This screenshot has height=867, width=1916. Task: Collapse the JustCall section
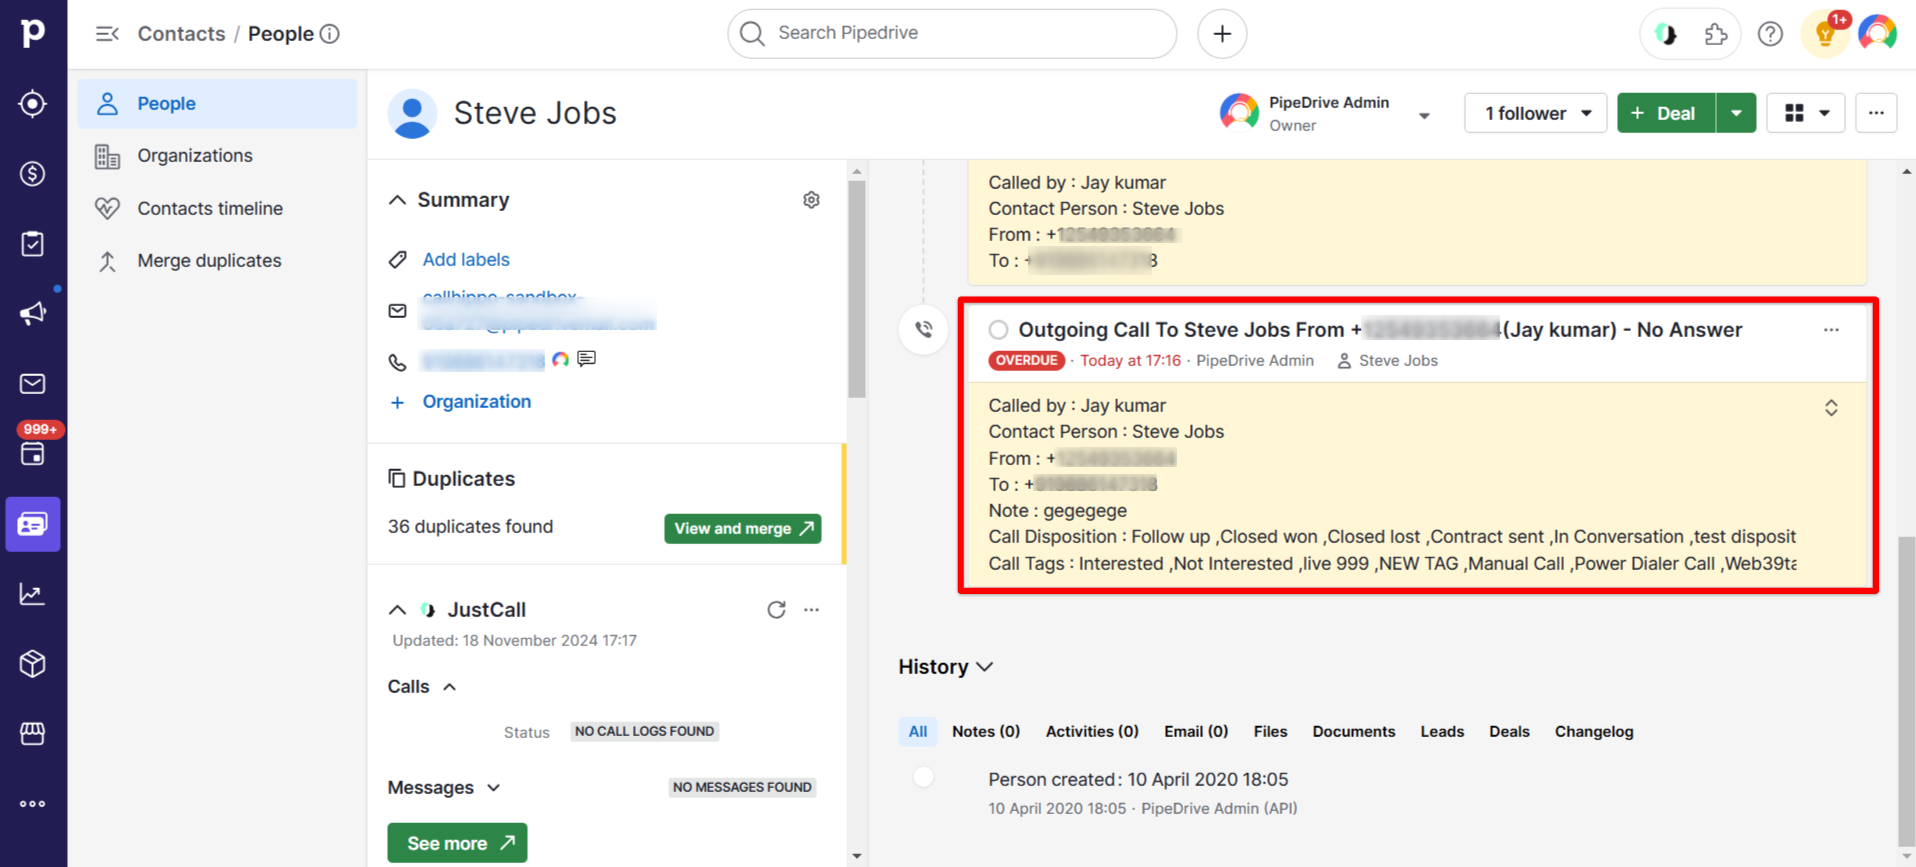coord(397,610)
